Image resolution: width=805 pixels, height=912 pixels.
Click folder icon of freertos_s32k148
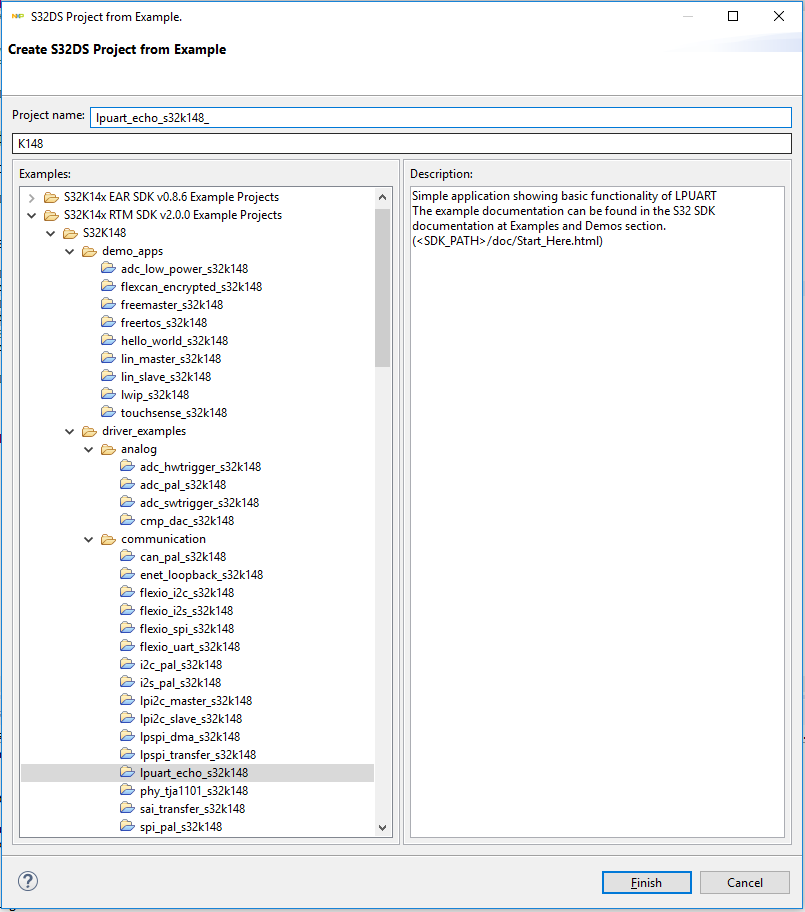(108, 322)
